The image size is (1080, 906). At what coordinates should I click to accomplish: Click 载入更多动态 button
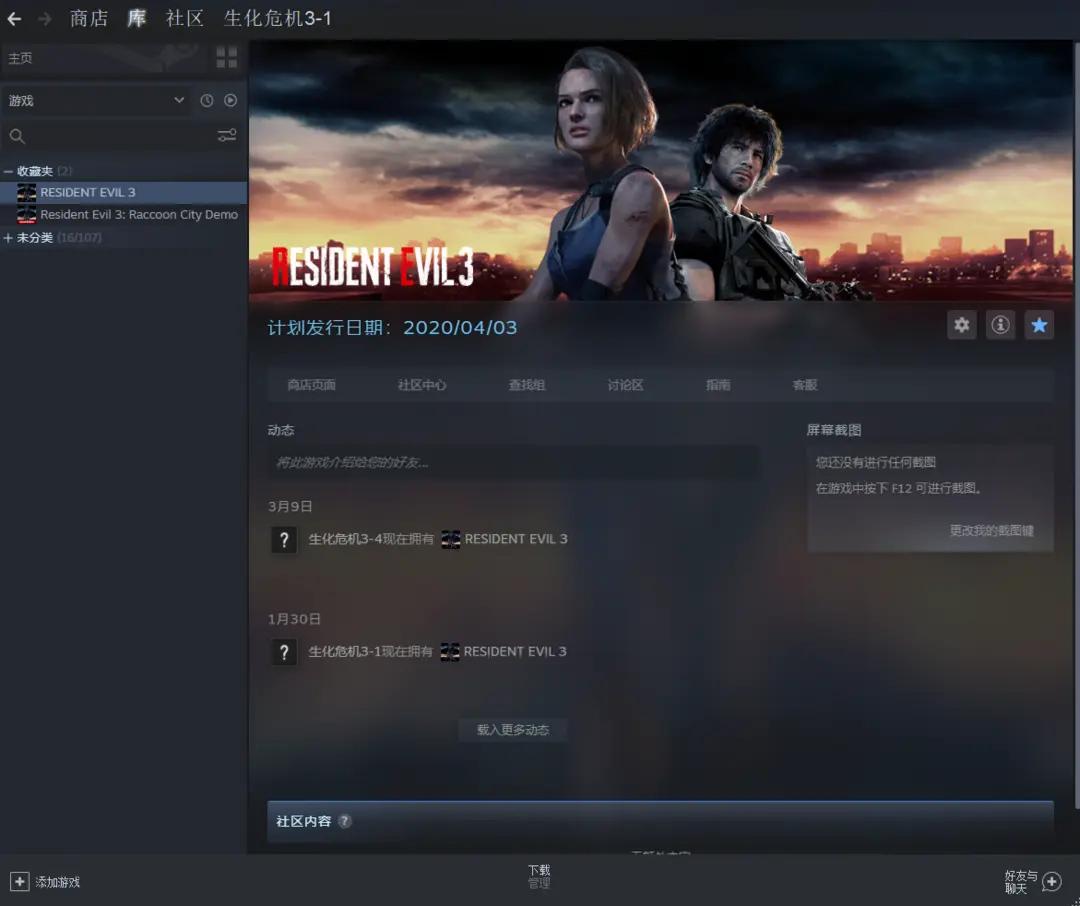pyautogui.click(x=513, y=730)
